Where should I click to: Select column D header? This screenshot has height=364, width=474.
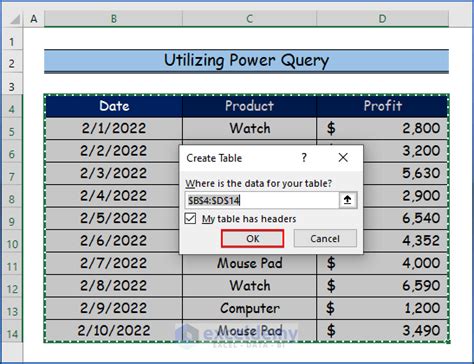click(382, 19)
